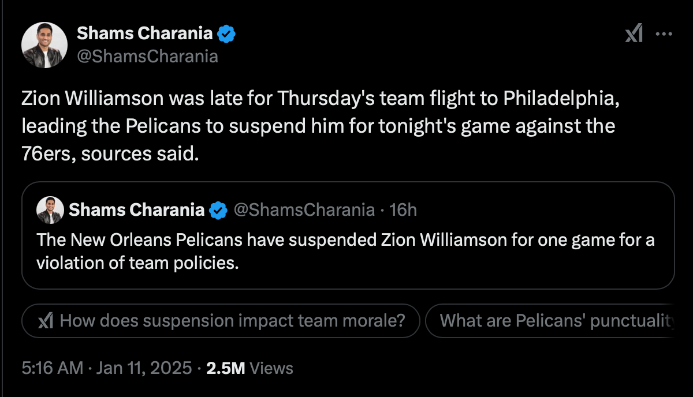Click the verified badge inside the quoted post
This screenshot has width=693, height=397.
pos(218,210)
